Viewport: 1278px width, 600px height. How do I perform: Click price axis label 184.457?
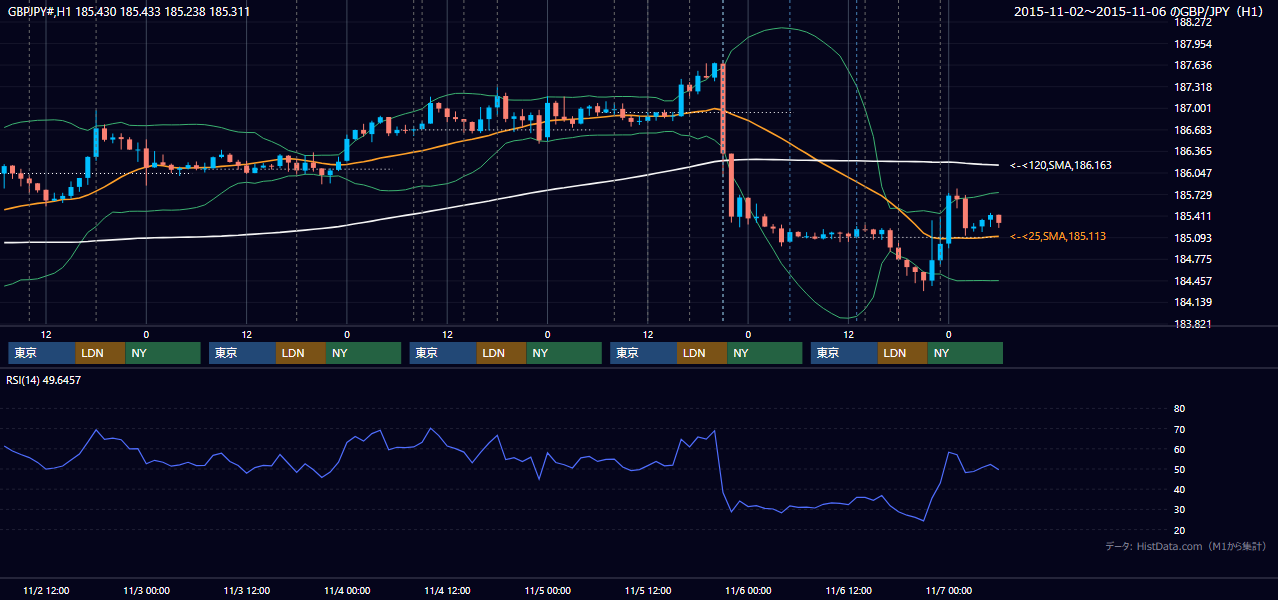click(x=1193, y=281)
